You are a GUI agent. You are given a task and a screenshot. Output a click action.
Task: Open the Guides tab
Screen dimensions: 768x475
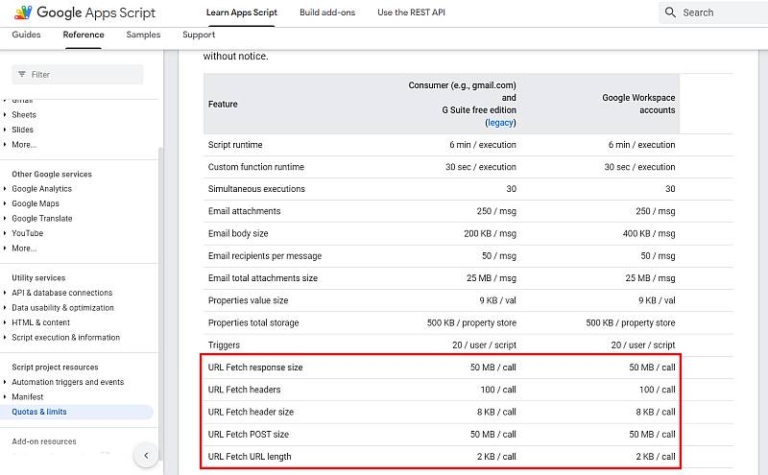click(26, 35)
